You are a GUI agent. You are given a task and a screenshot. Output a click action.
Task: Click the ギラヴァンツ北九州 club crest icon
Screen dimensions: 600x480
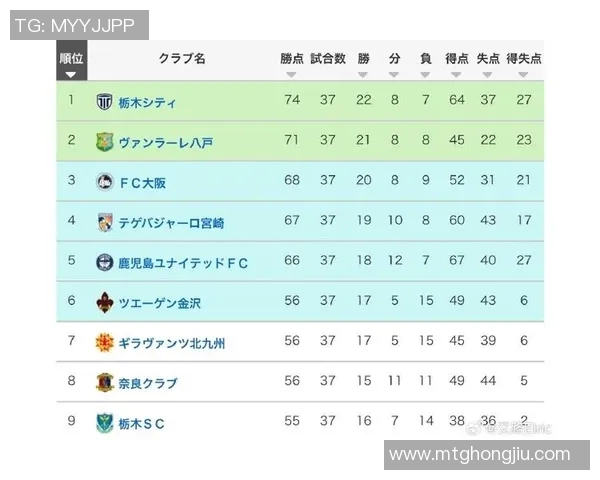pyautogui.click(x=104, y=342)
